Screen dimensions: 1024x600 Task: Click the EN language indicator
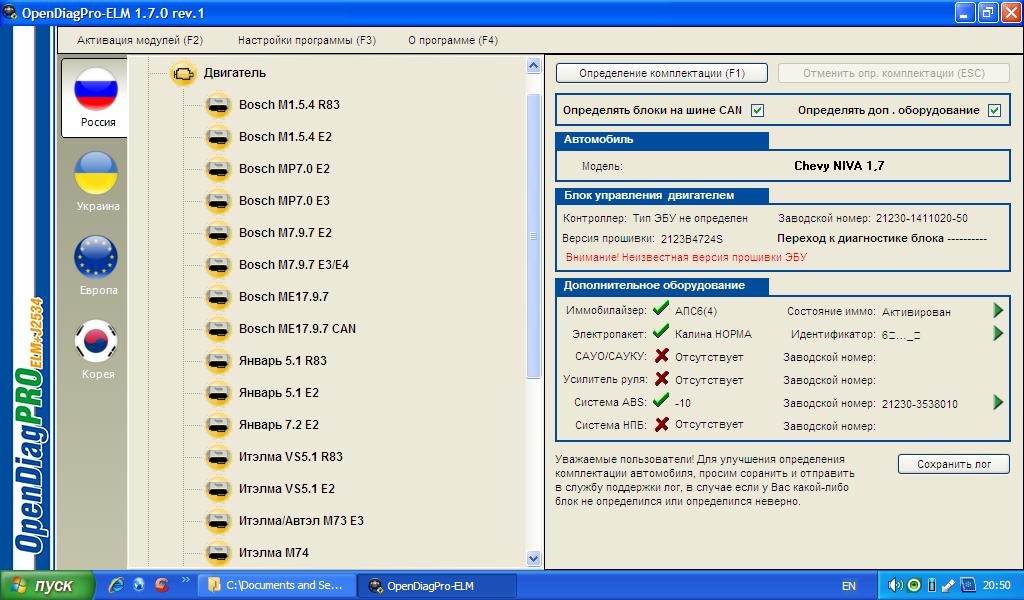tap(848, 586)
